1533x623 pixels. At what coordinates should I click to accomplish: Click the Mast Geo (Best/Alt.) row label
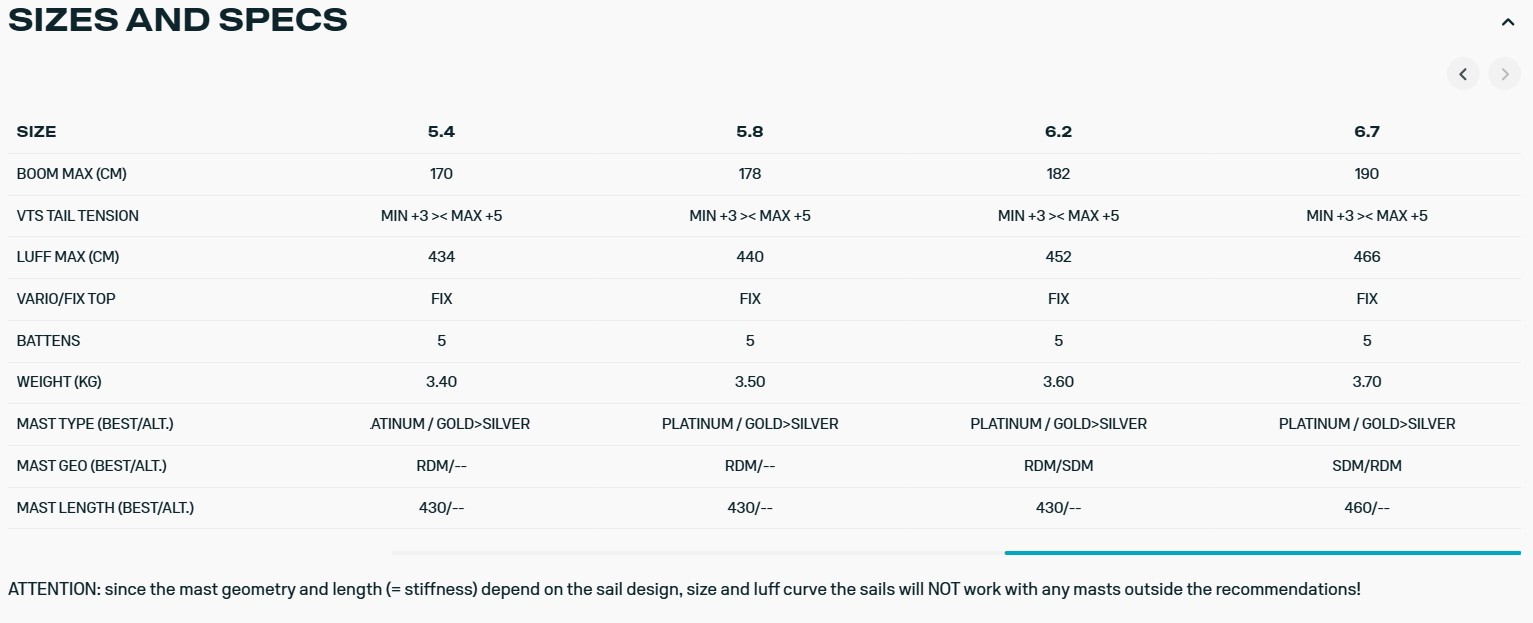pos(92,466)
